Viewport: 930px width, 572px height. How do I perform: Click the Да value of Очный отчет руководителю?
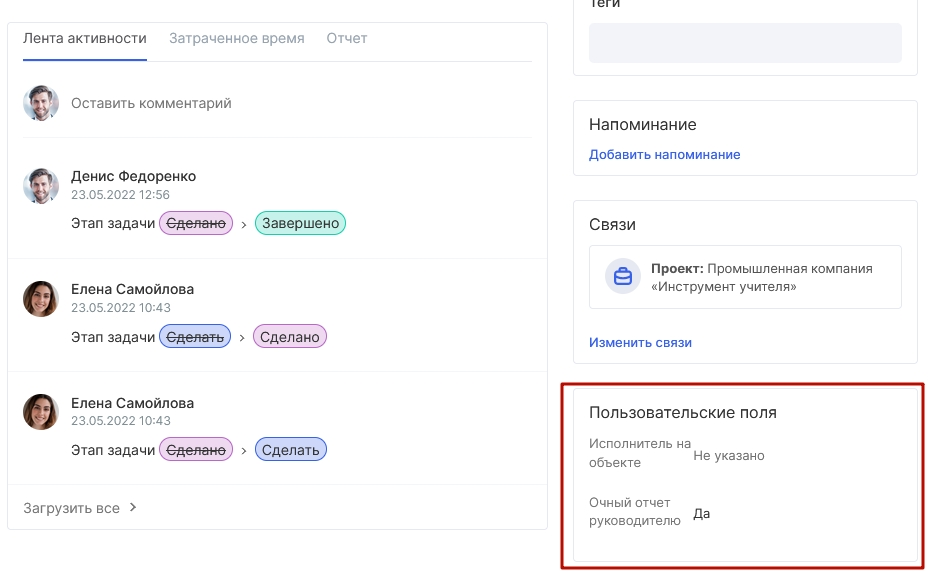pyautogui.click(x=702, y=514)
